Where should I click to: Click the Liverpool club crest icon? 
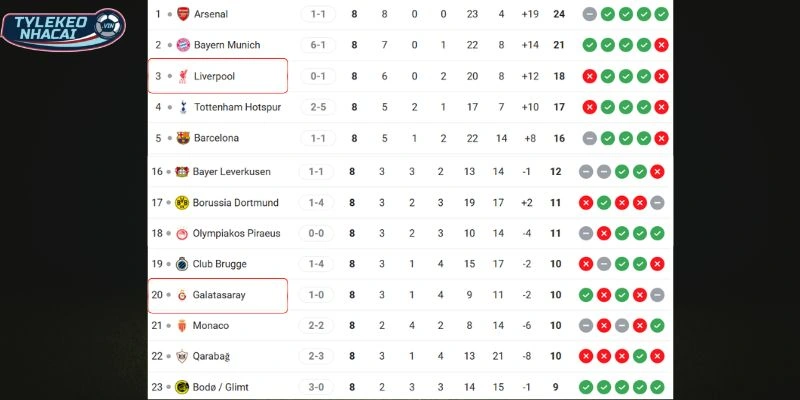[x=182, y=76]
